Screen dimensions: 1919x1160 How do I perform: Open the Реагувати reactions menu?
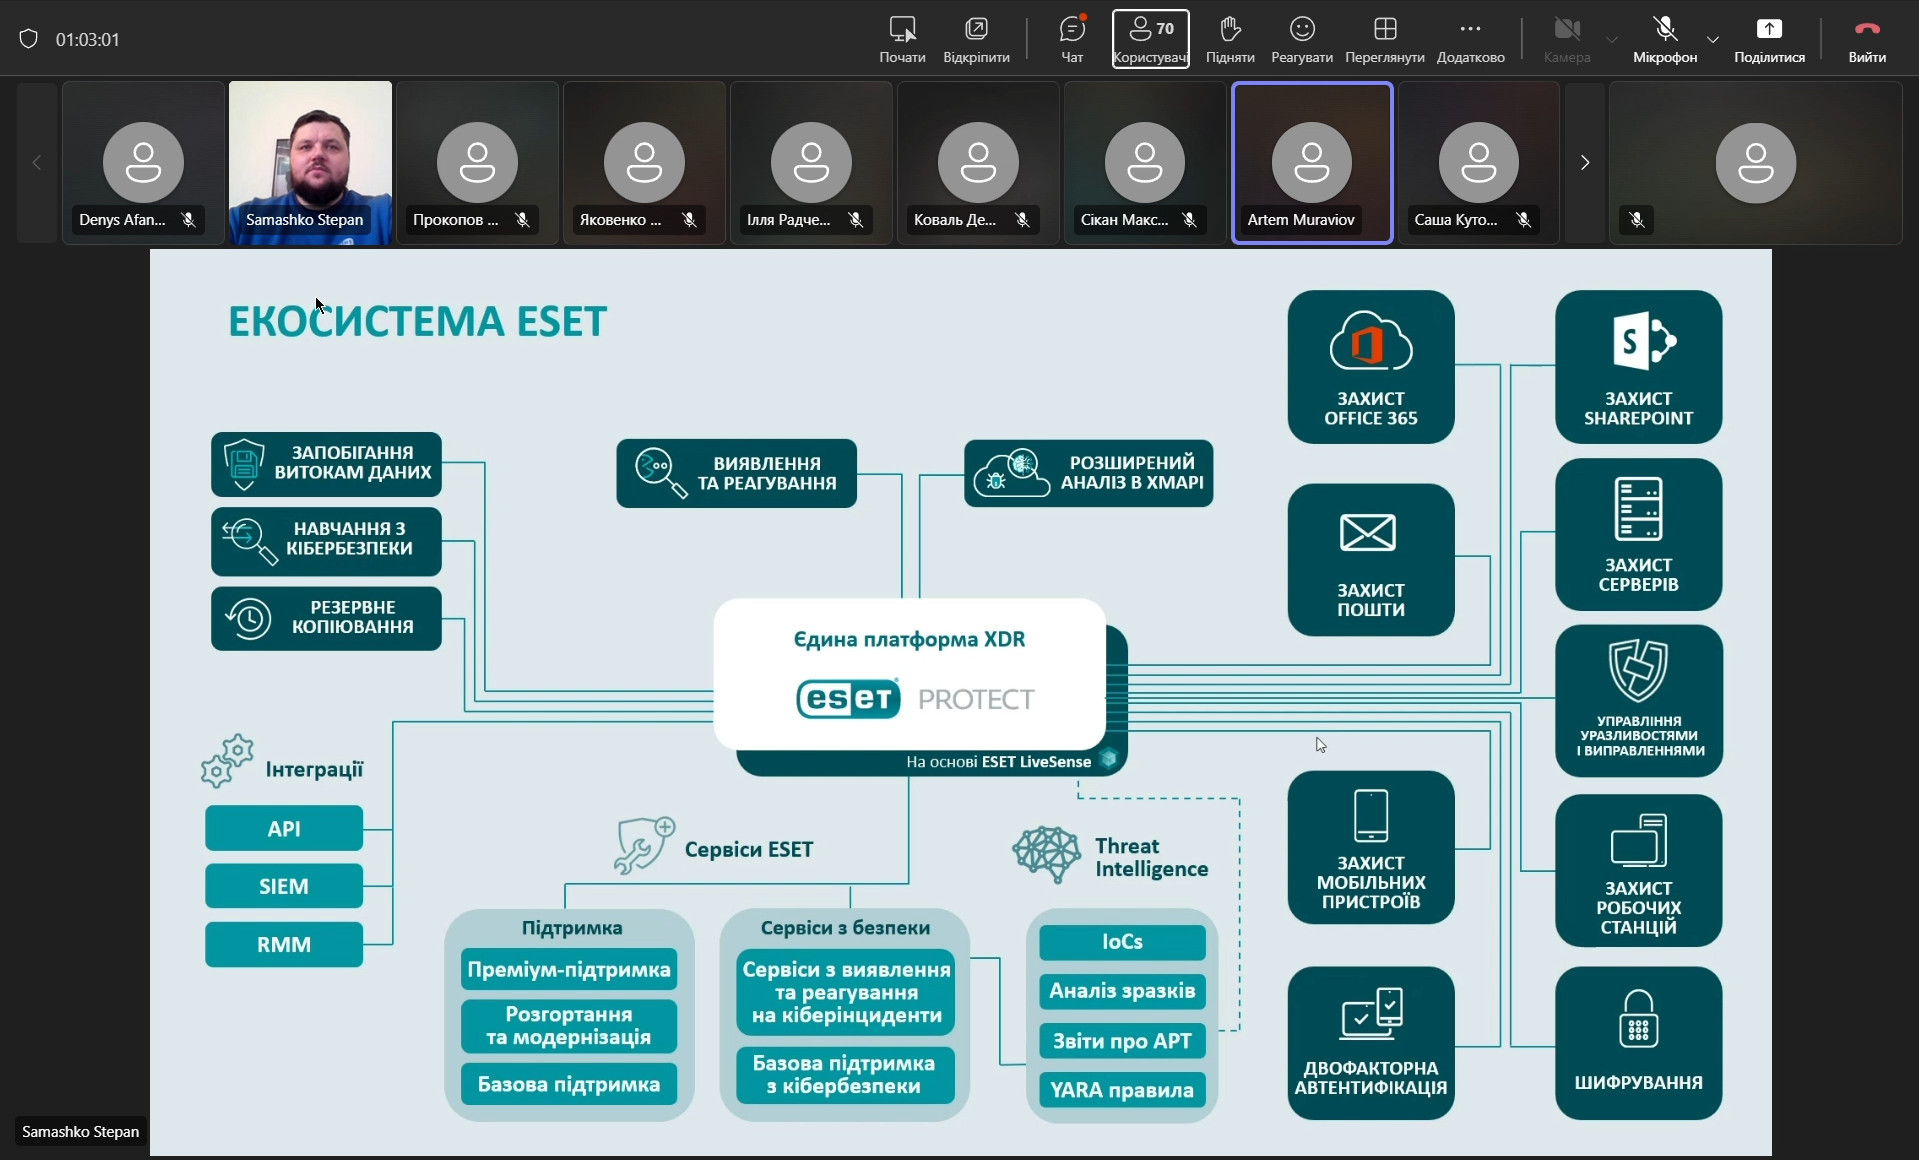[x=1301, y=38]
